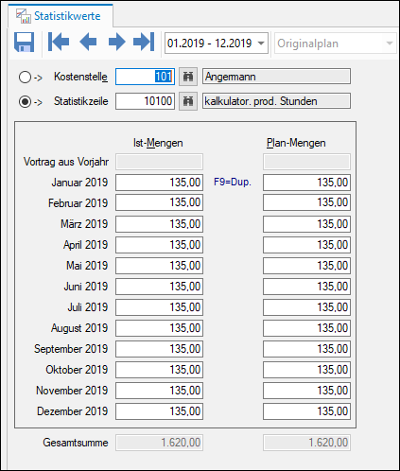Viewport: 400px width, 471px height.
Task: Click Plan-Mengen field for Juli 2019
Action: 307,307
